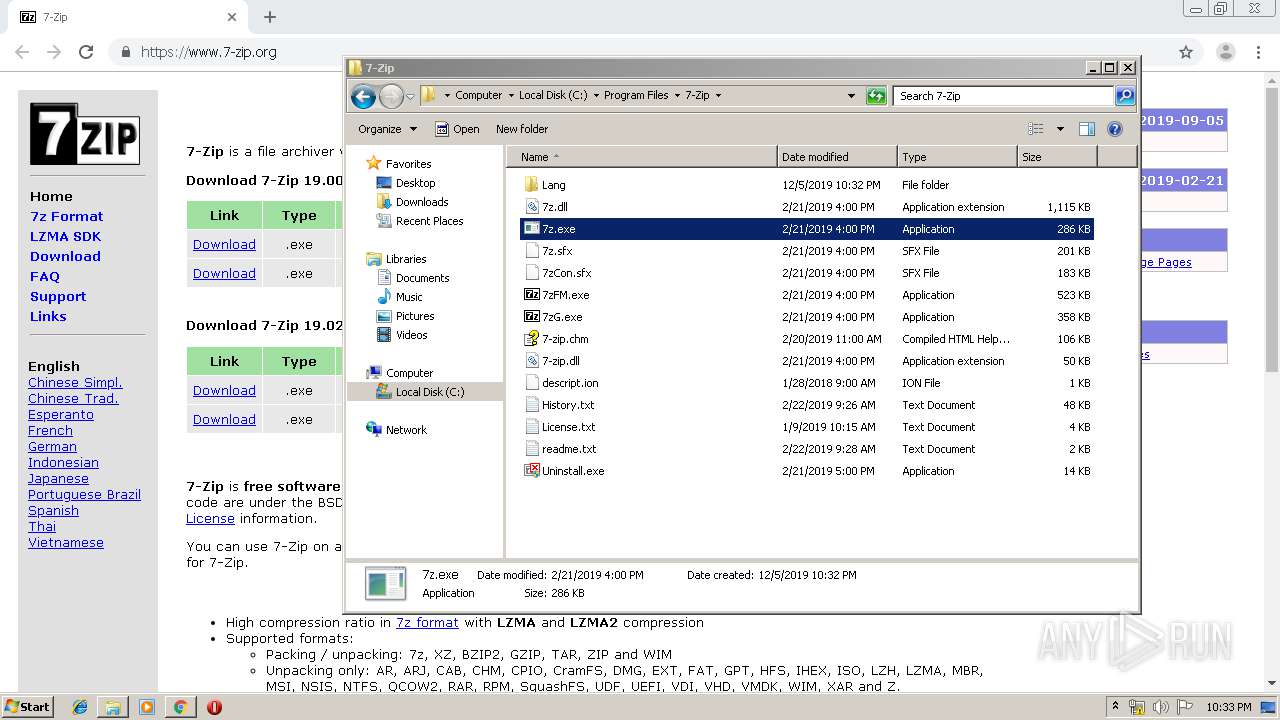Click the Open toolbar button
Viewport: 1280px width, 720px height.
(457, 129)
